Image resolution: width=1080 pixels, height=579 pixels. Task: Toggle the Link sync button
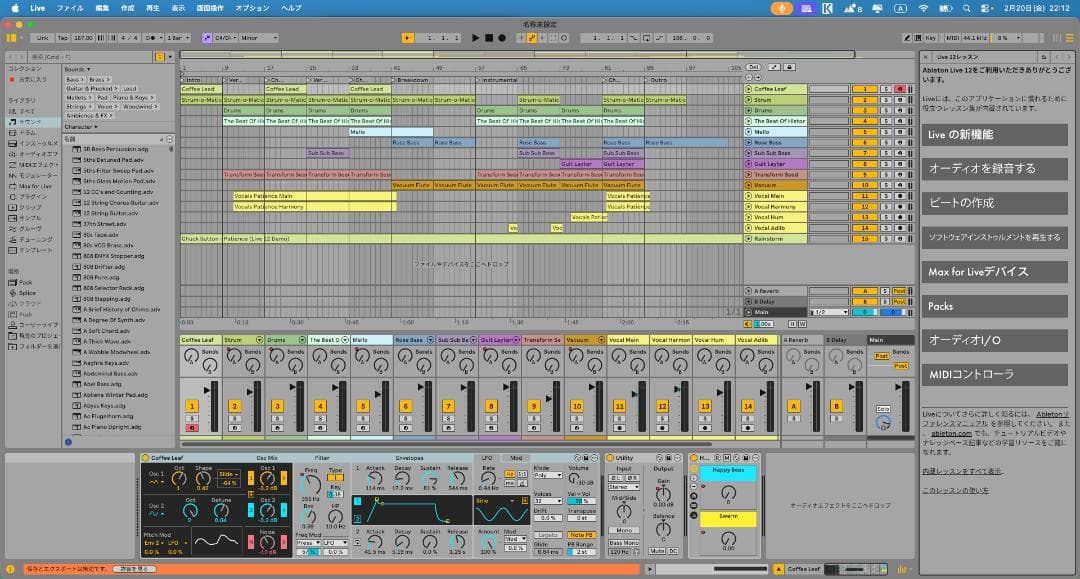[43, 38]
